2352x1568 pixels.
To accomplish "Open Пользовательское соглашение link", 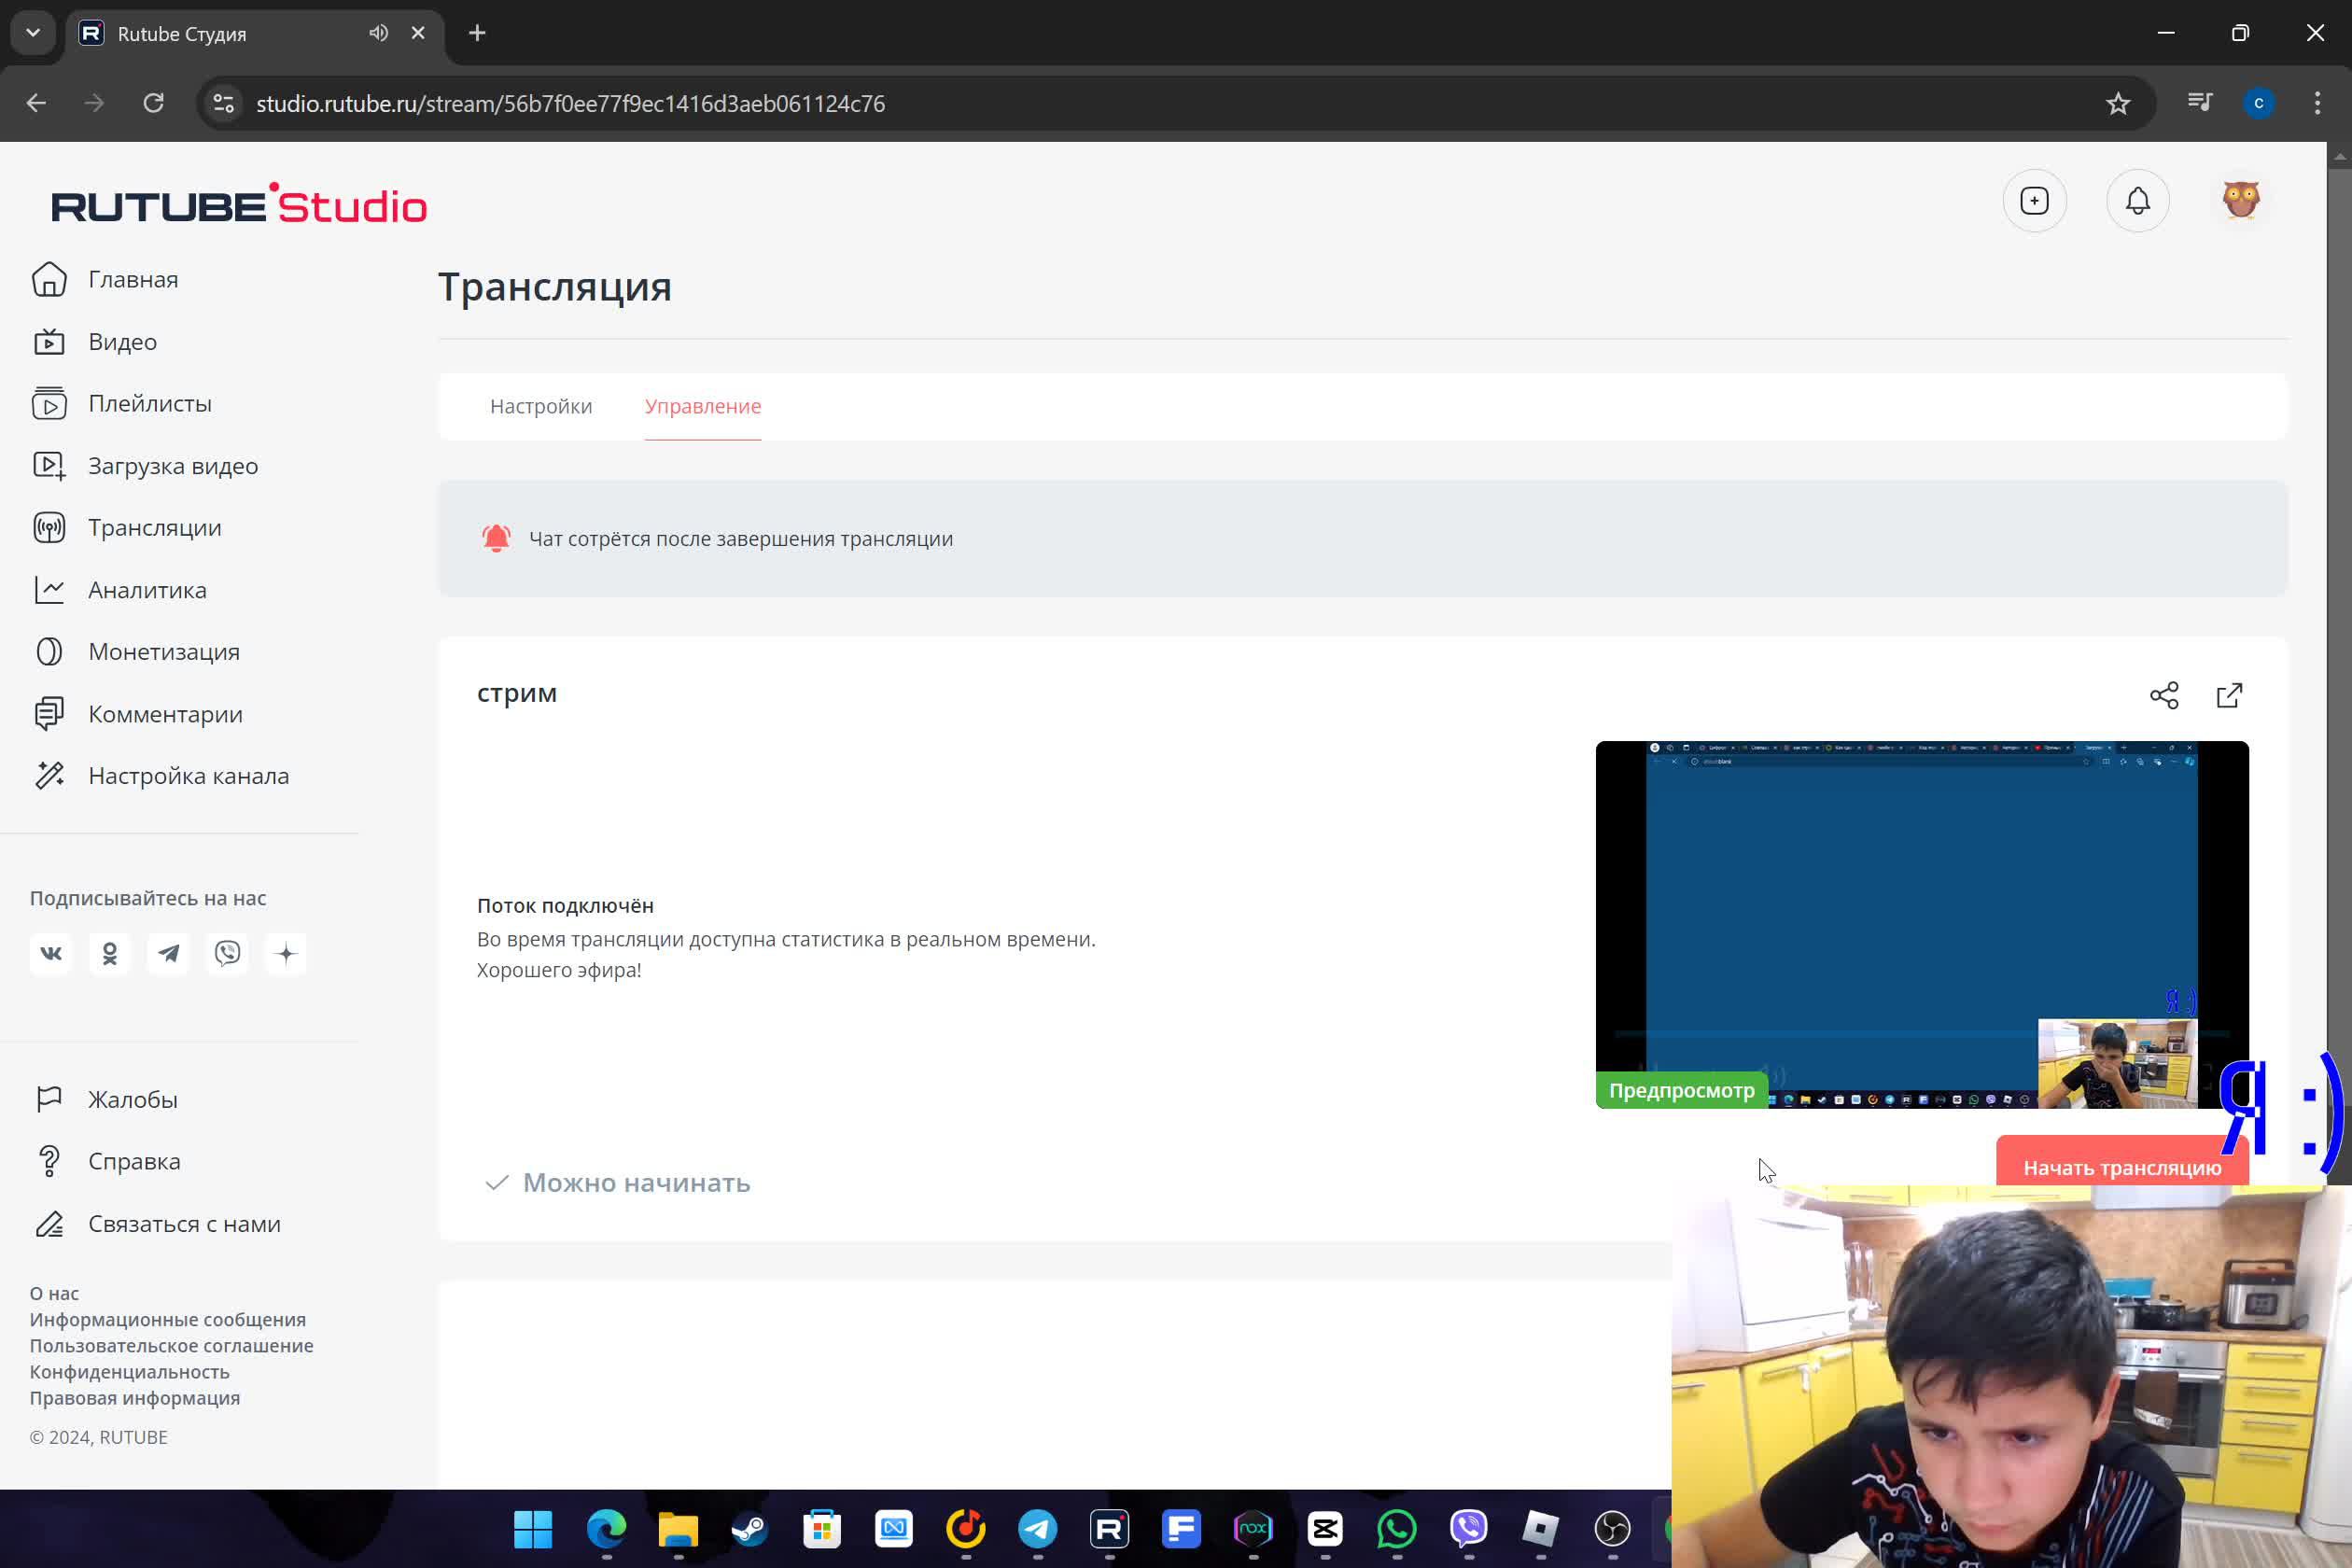I will click(171, 1346).
